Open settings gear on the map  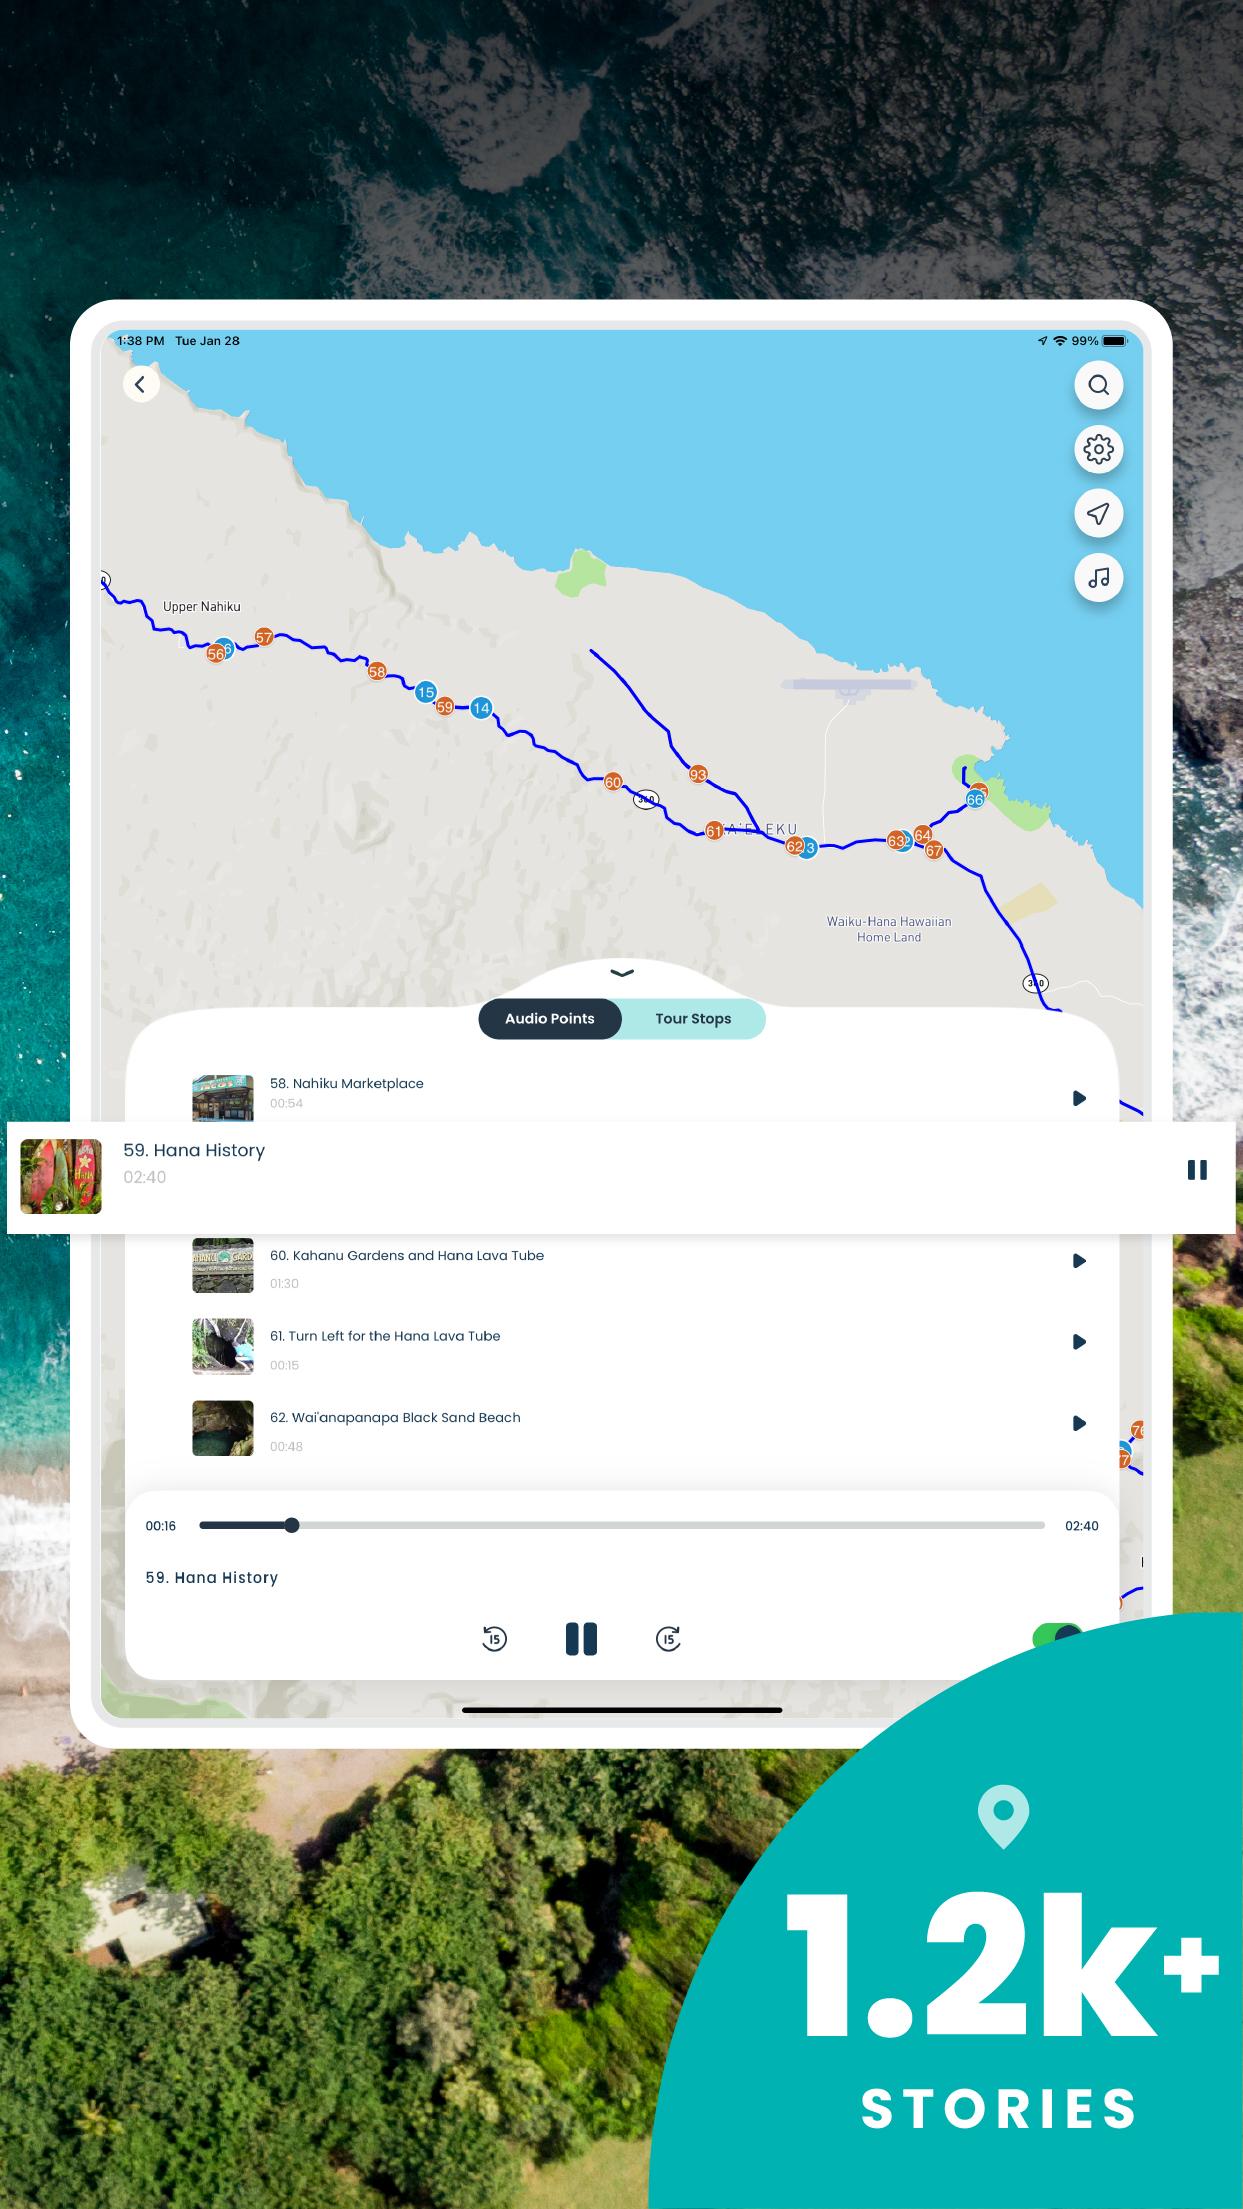(1098, 449)
